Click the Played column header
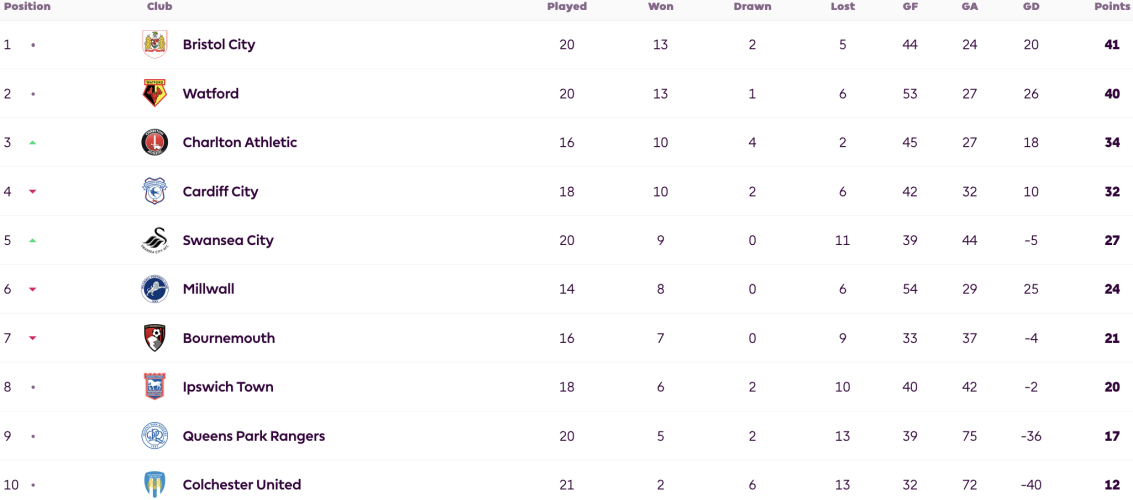The width and height of the screenshot is (1133, 500). 567,7
